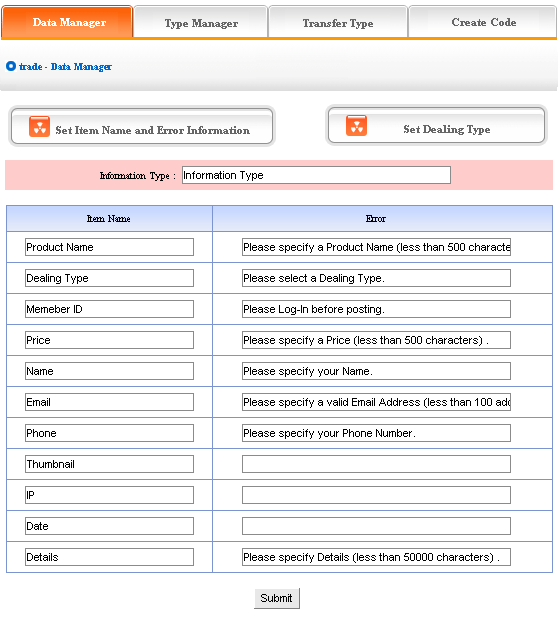
Task: Click the 'Please select a Dealing Type.' field
Action: coord(376,278)
